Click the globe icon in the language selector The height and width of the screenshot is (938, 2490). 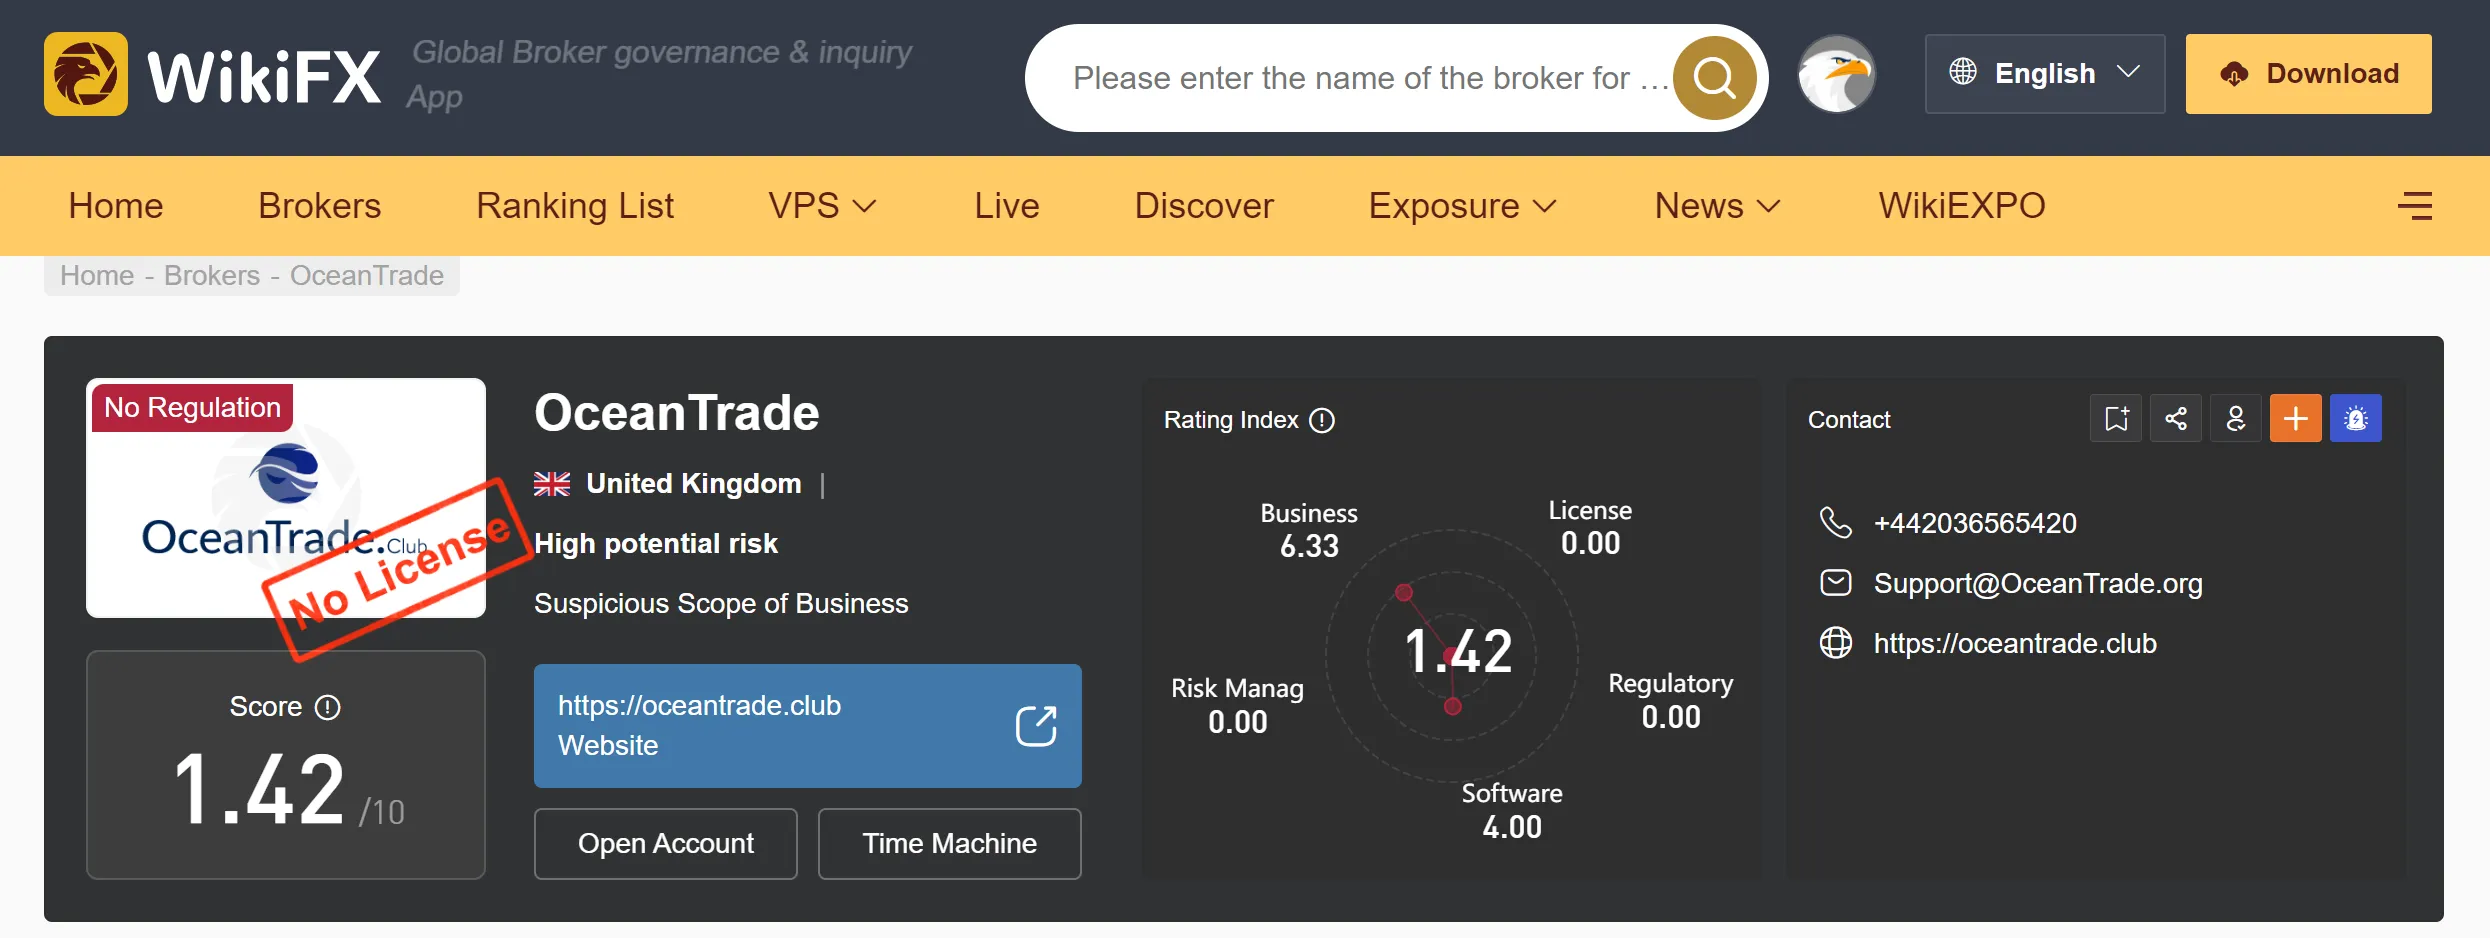(x=1963, y=72)
